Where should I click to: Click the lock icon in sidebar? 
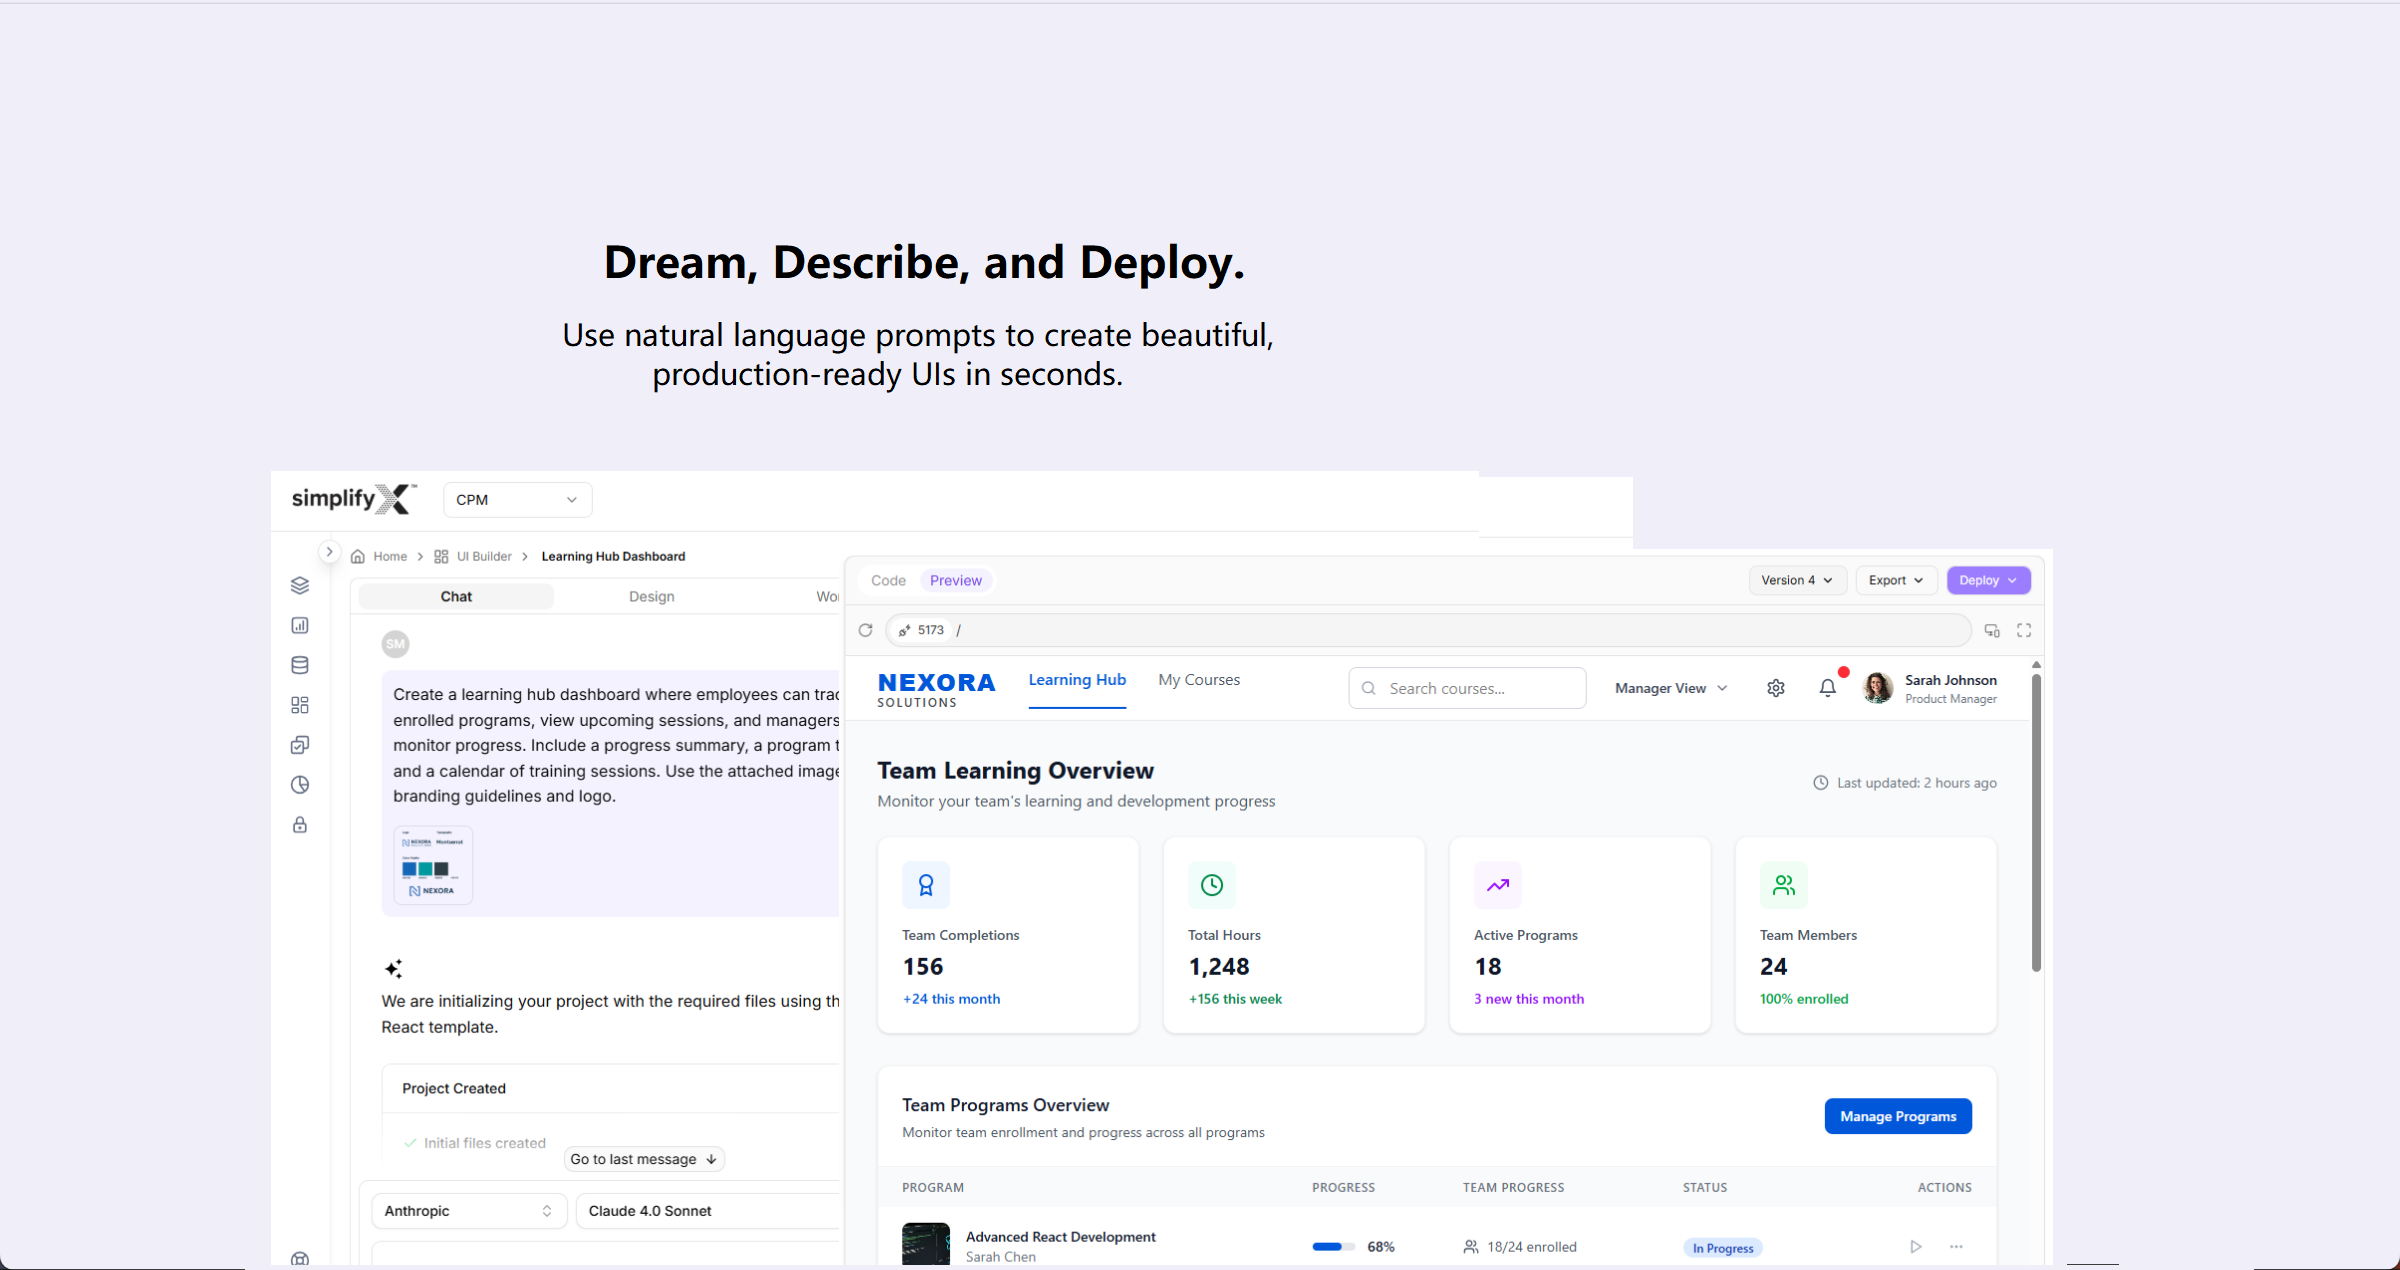[x=300, y=825]
